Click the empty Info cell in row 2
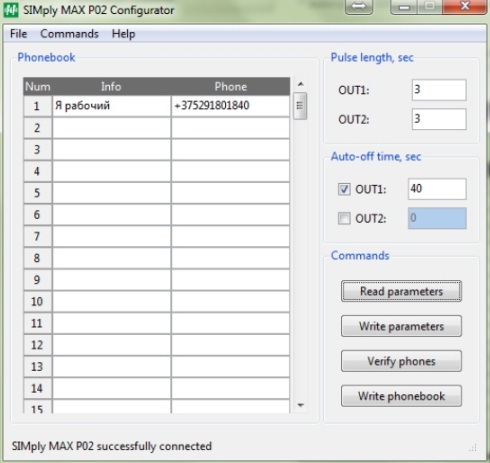 [x=111, y=128]
